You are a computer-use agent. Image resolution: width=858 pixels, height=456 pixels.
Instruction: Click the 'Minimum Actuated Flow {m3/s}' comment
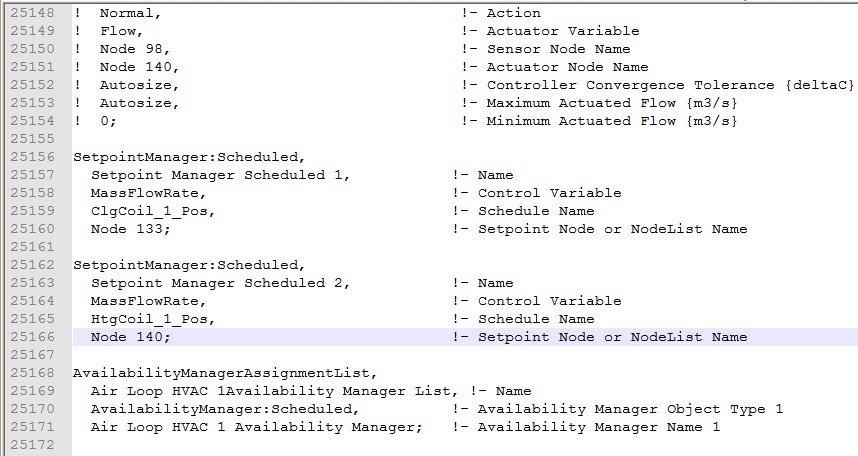coord(612,121)
